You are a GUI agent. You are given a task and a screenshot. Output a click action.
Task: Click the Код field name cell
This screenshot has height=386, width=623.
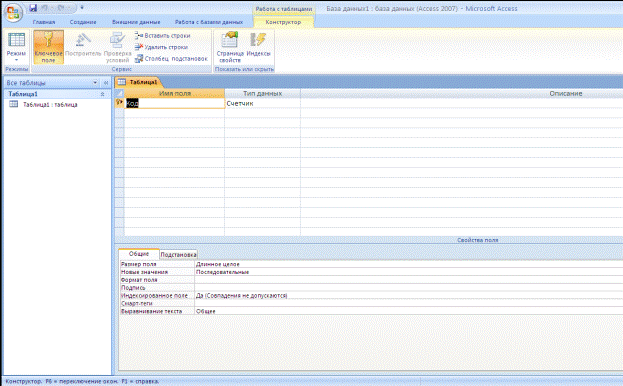175,103
